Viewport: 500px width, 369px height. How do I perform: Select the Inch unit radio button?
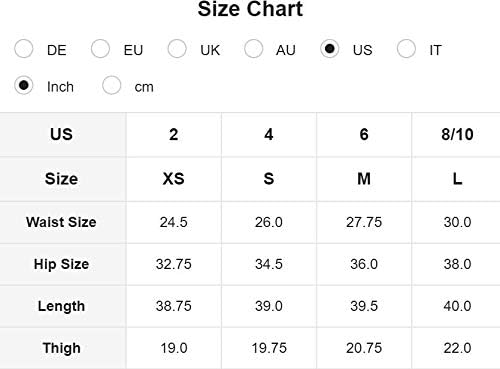pyautogui.click(x=24, y=85)
